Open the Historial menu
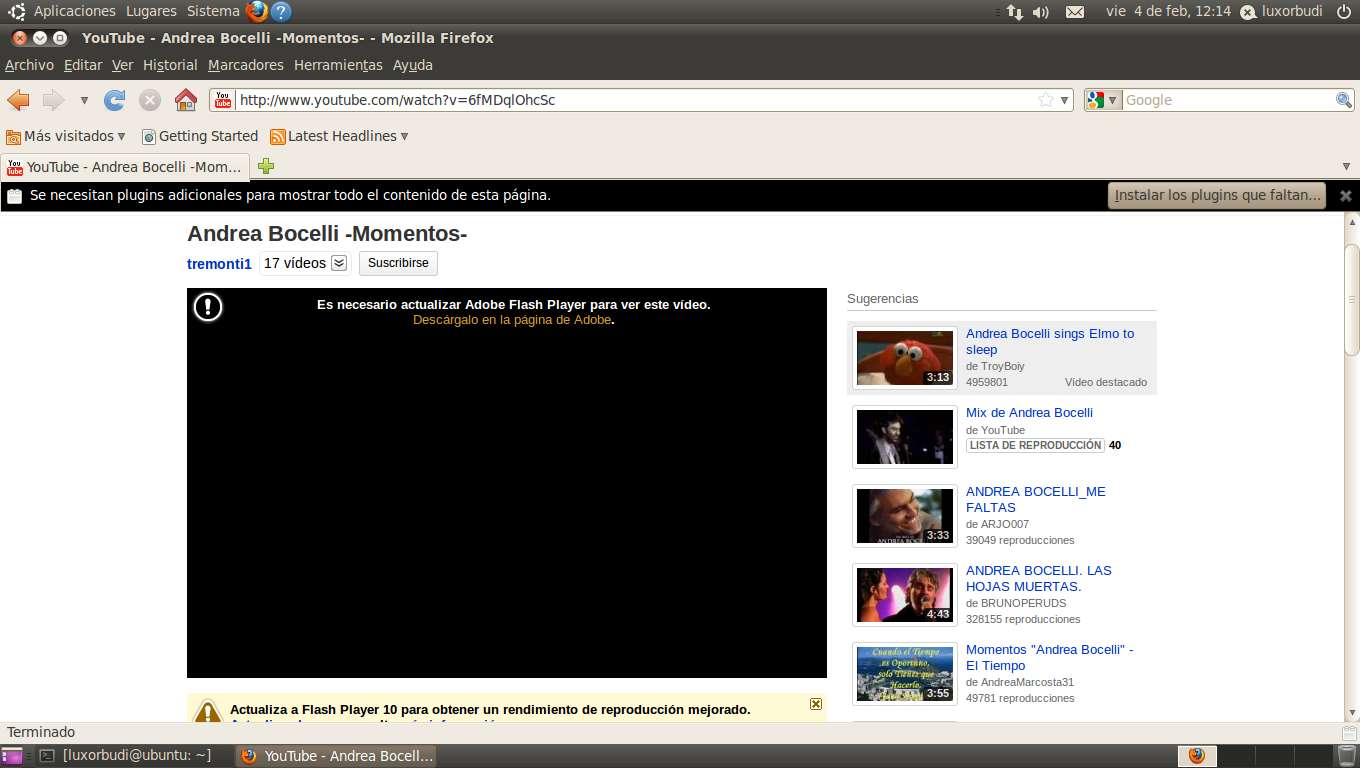Image resolution: width=1360 pixels, height=768 pixels. [170, 65]
